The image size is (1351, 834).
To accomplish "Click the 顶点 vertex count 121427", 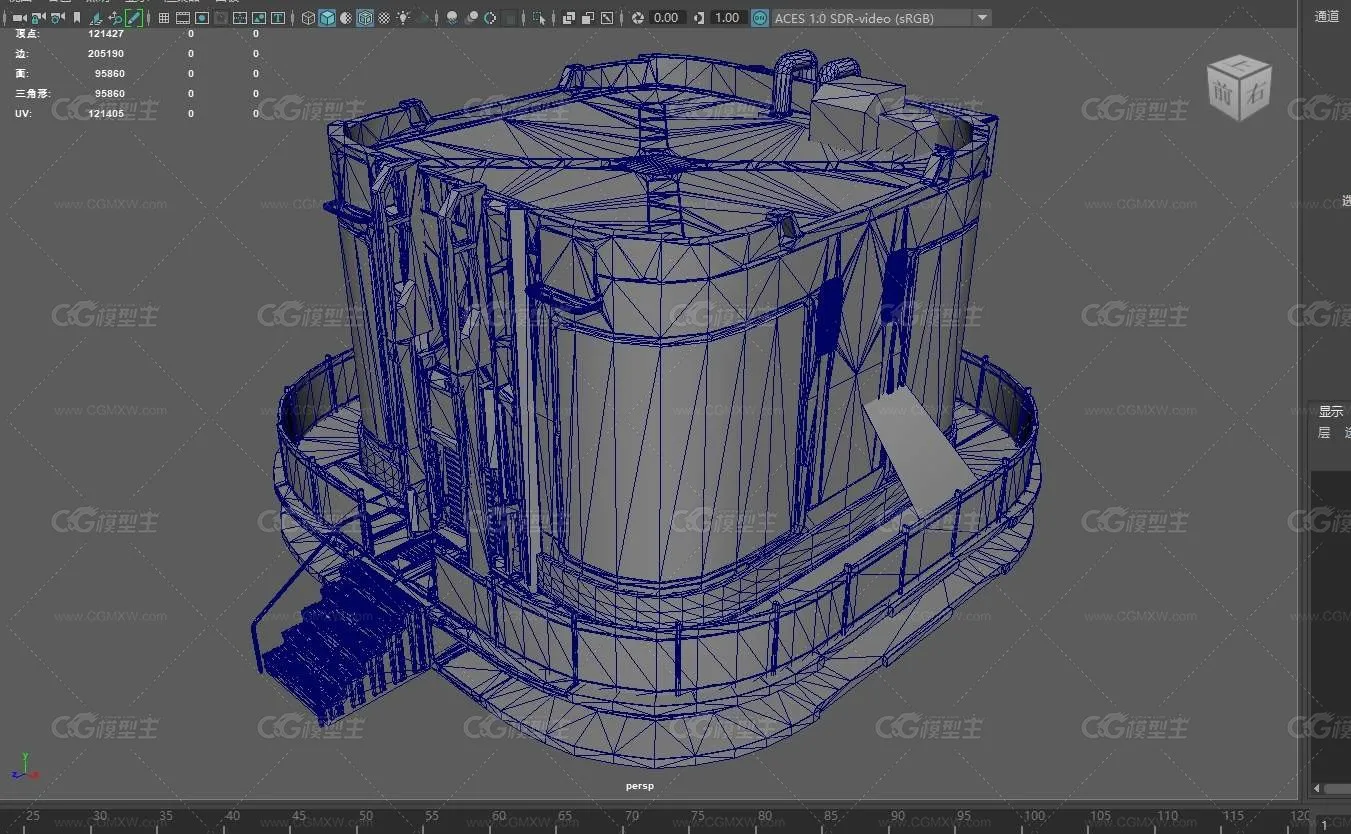I will click(x=106, y=33).
